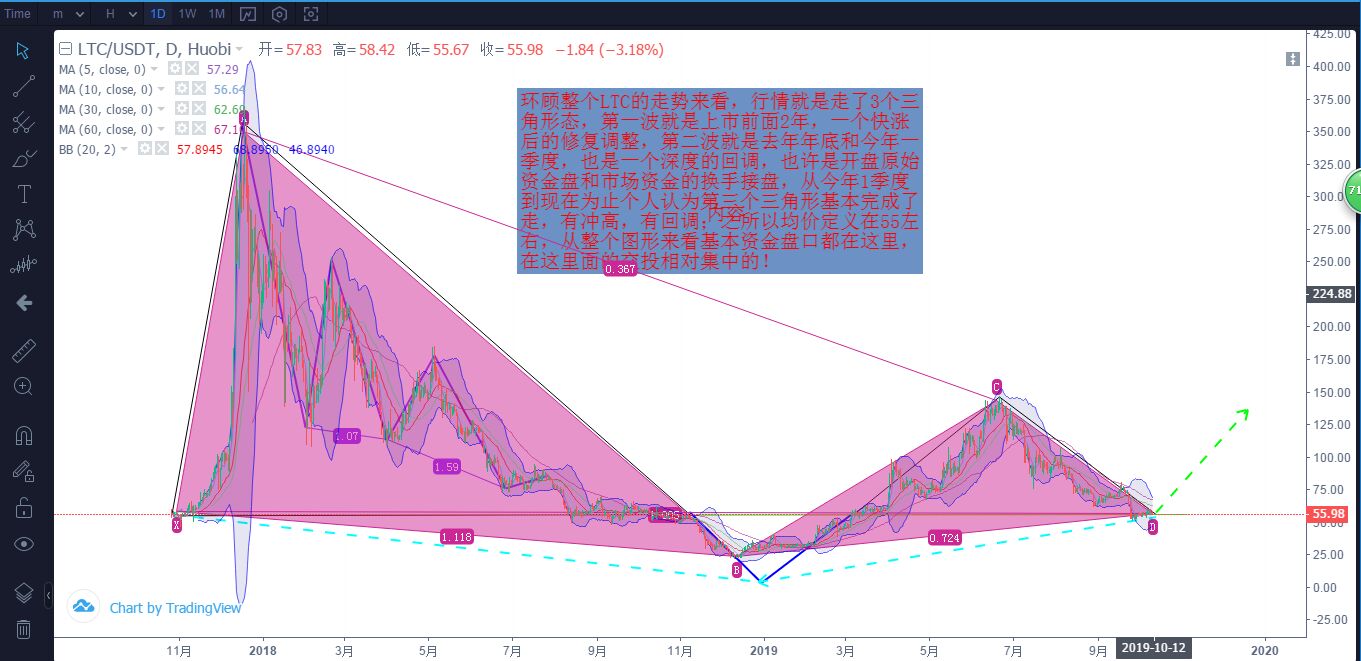Select the 1M timeframe
This screenshot has height=661, width=1361.
click(x=217, y=14)
